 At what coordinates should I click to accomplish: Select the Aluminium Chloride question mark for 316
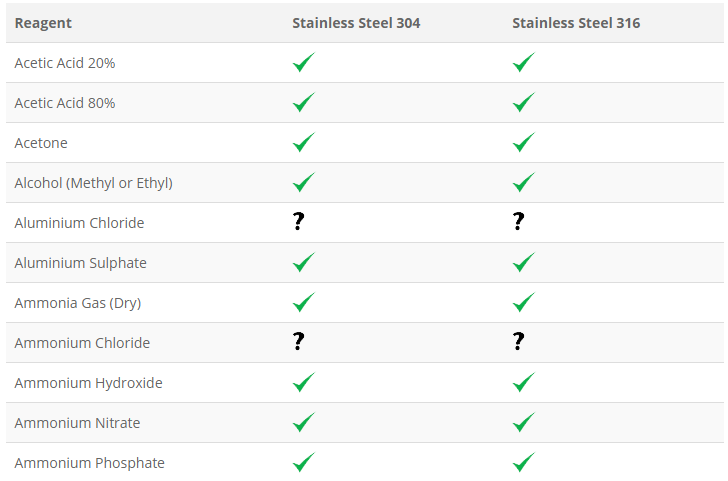point(519,221)
